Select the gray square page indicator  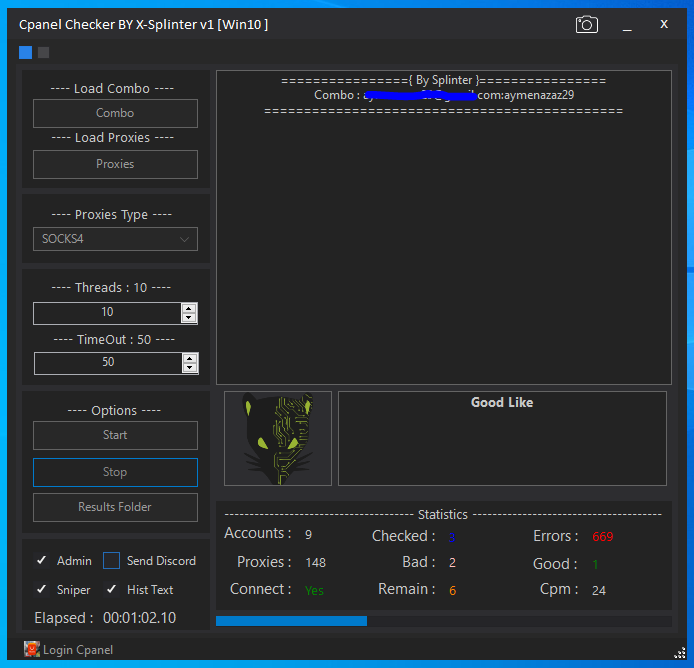point(43,52)
